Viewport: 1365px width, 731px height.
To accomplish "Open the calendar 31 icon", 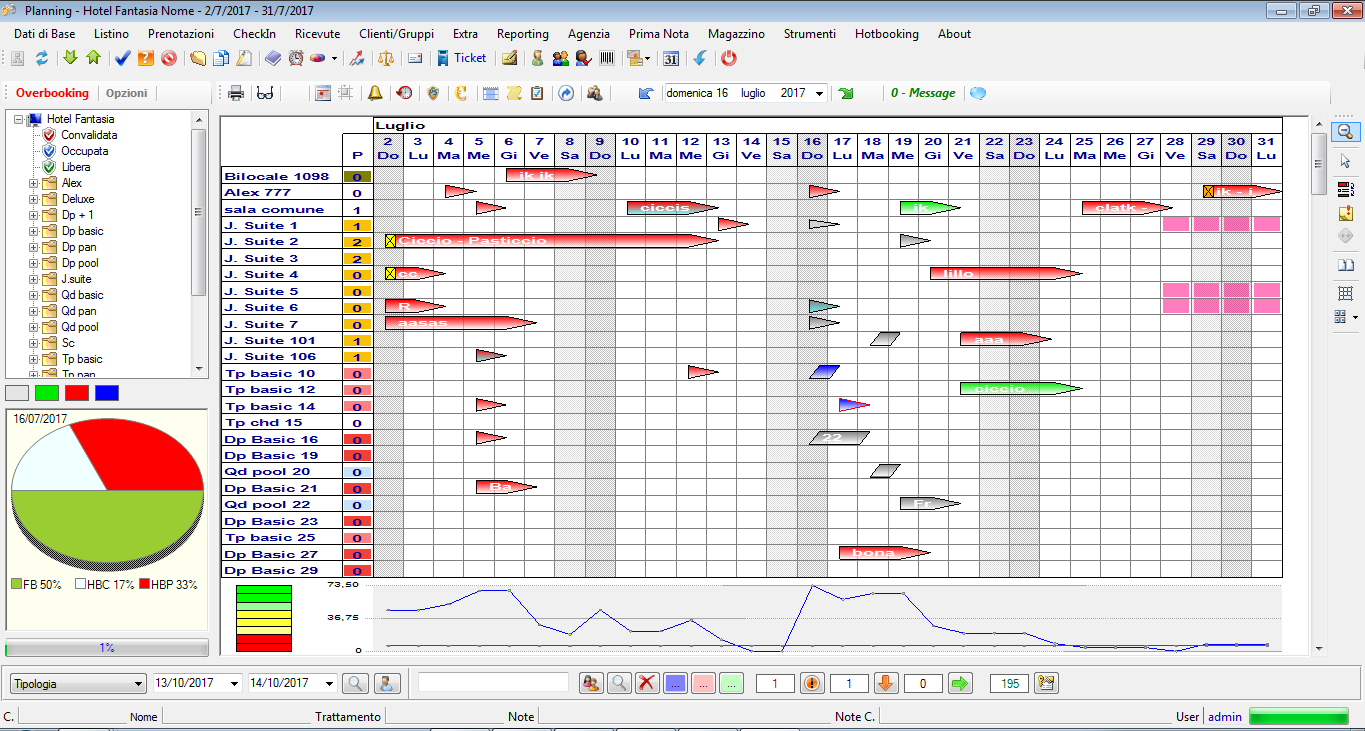I will coord(671,58).
